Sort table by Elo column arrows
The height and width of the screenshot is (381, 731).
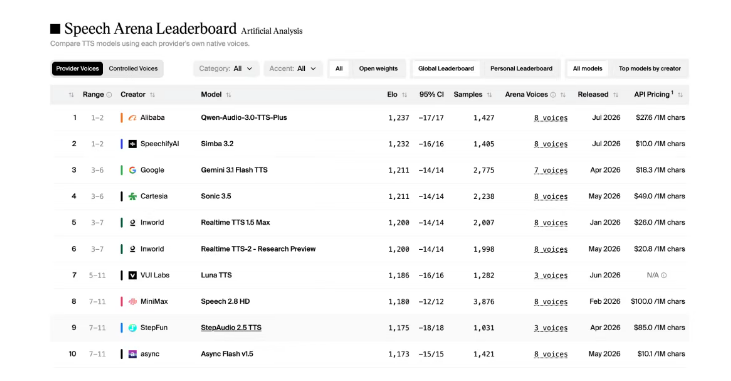pyautogui.click(x=404, y=95)
